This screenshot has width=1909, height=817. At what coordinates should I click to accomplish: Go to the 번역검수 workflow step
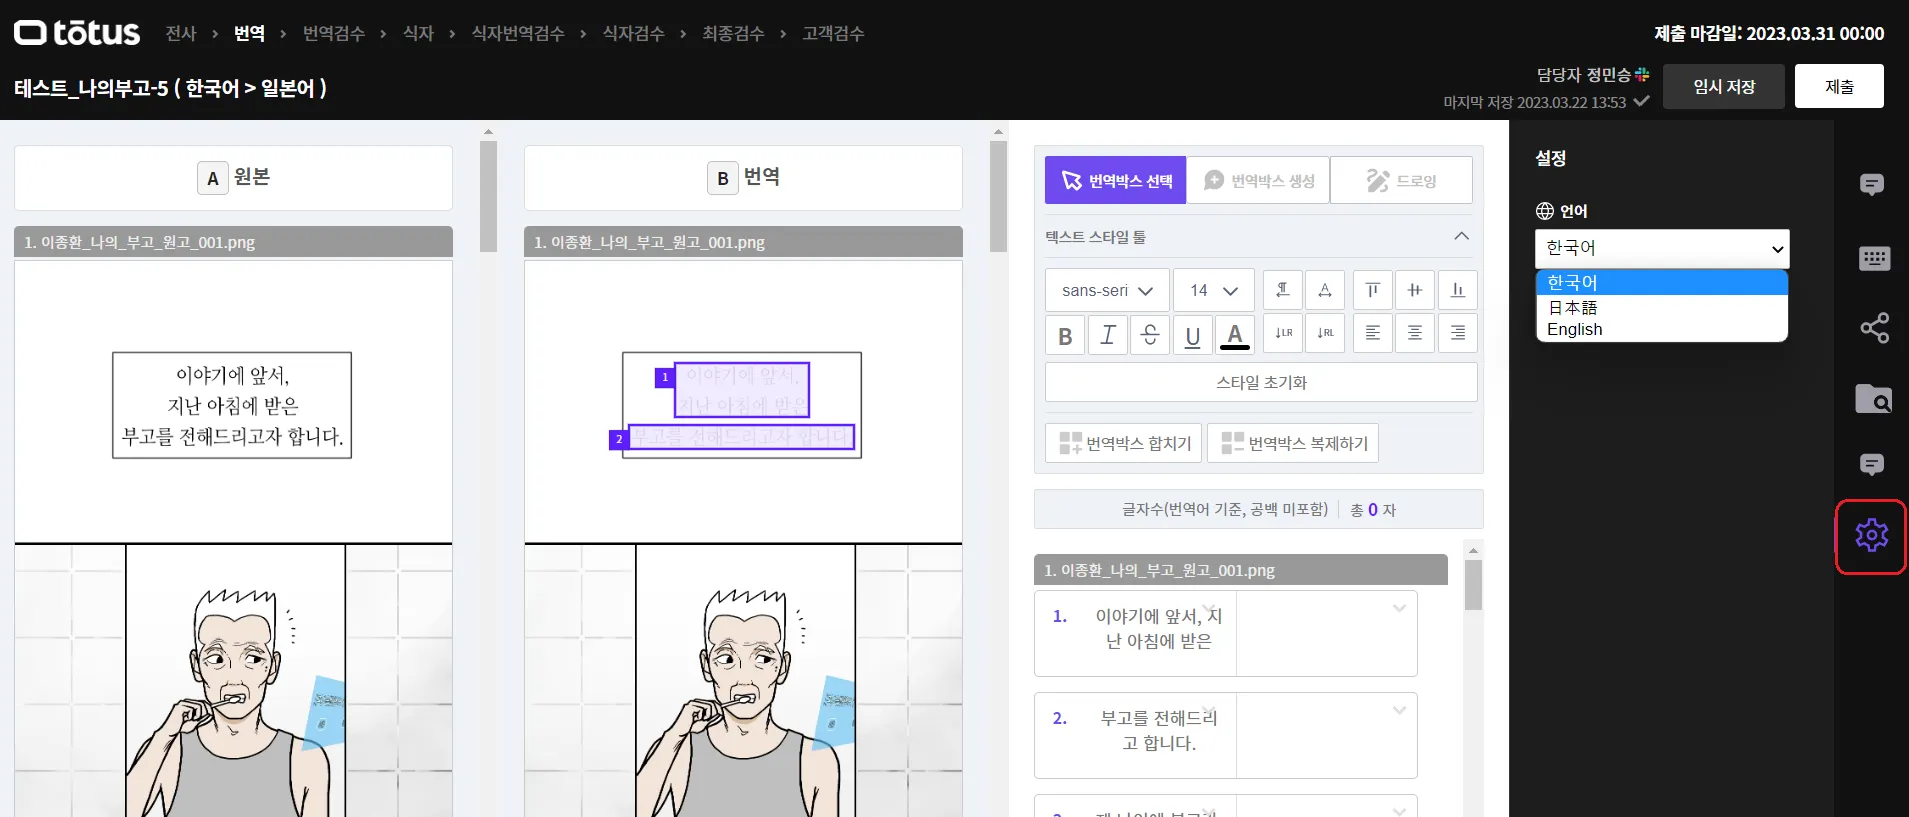pyautogui.click(x=334, y=33)
